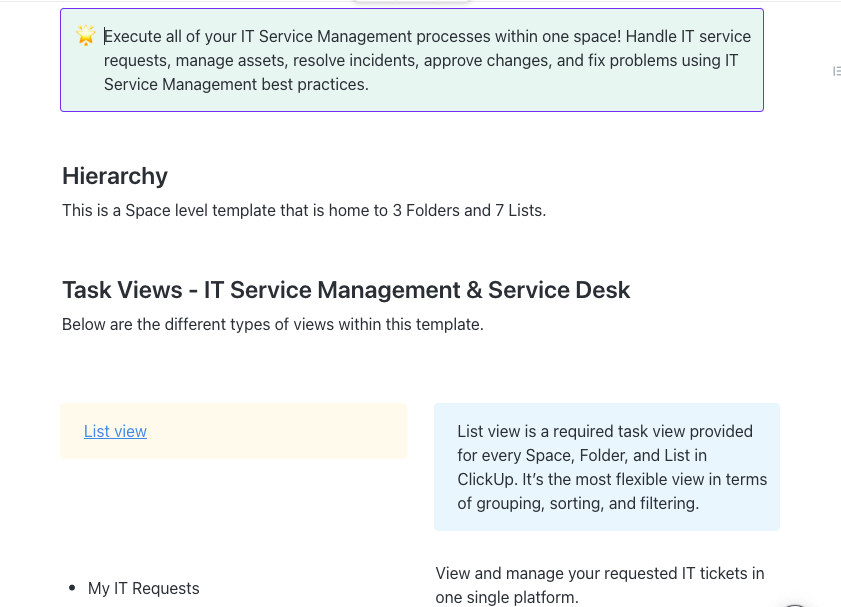Click the My IT Requests bullet
The height and width of the screenshot is (607, 841).
[x=144, y=588]
